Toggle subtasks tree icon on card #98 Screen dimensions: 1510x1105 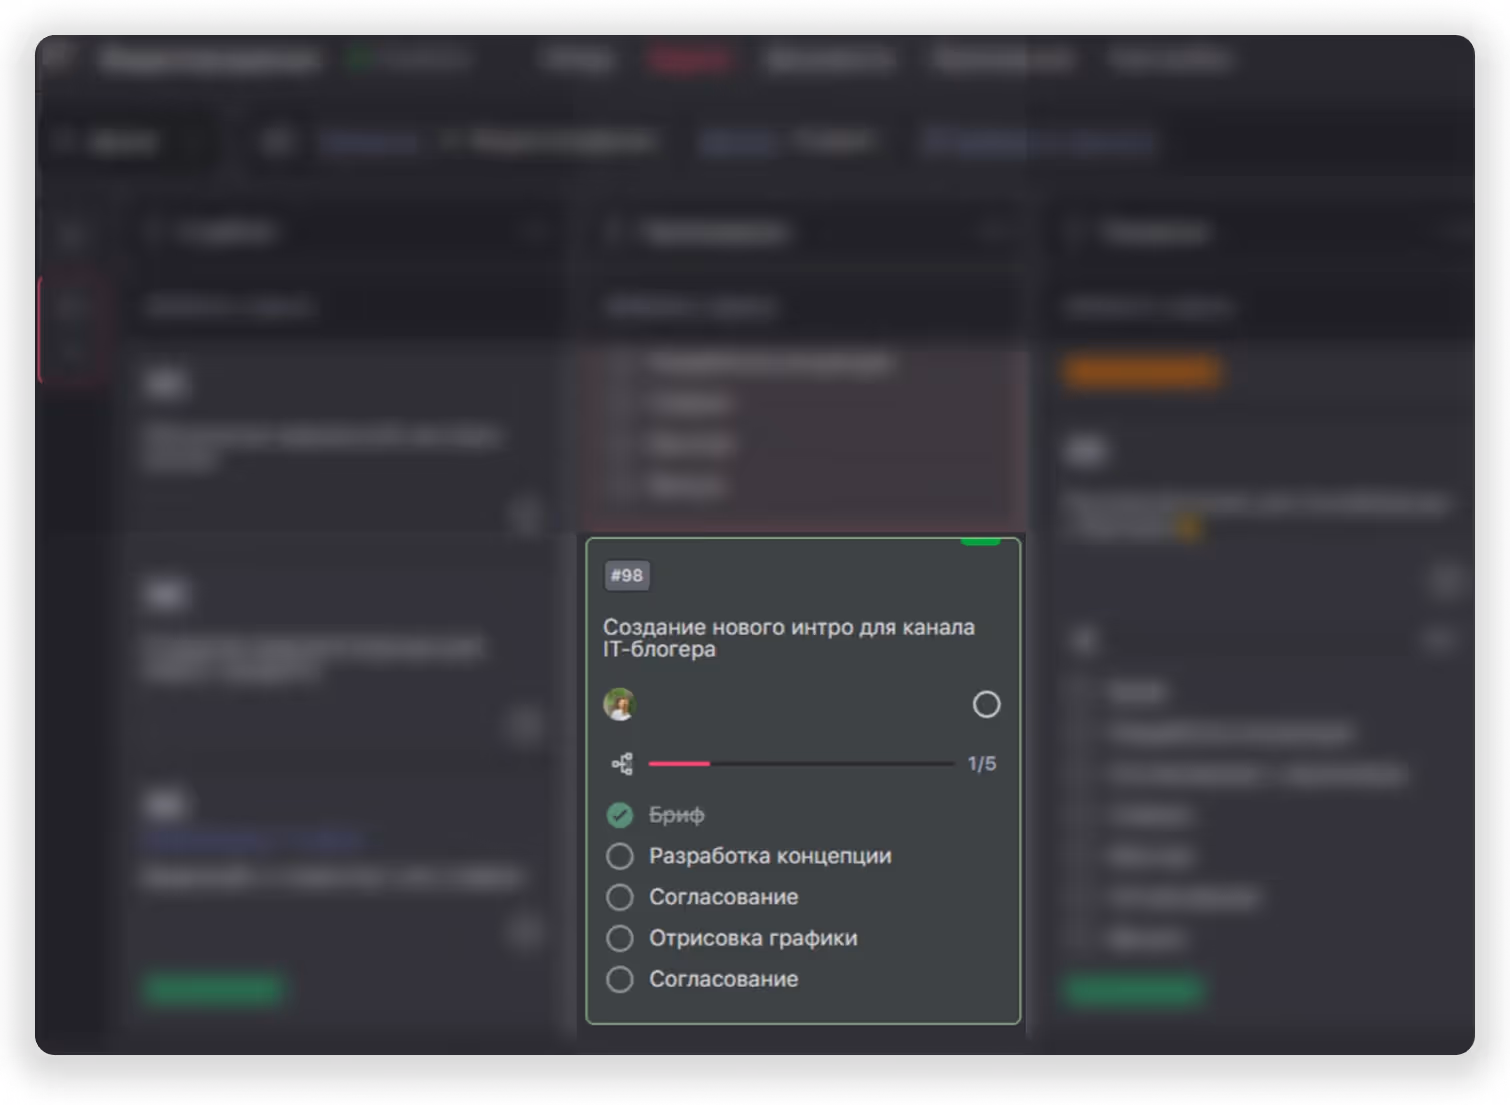tap(622, 764)
